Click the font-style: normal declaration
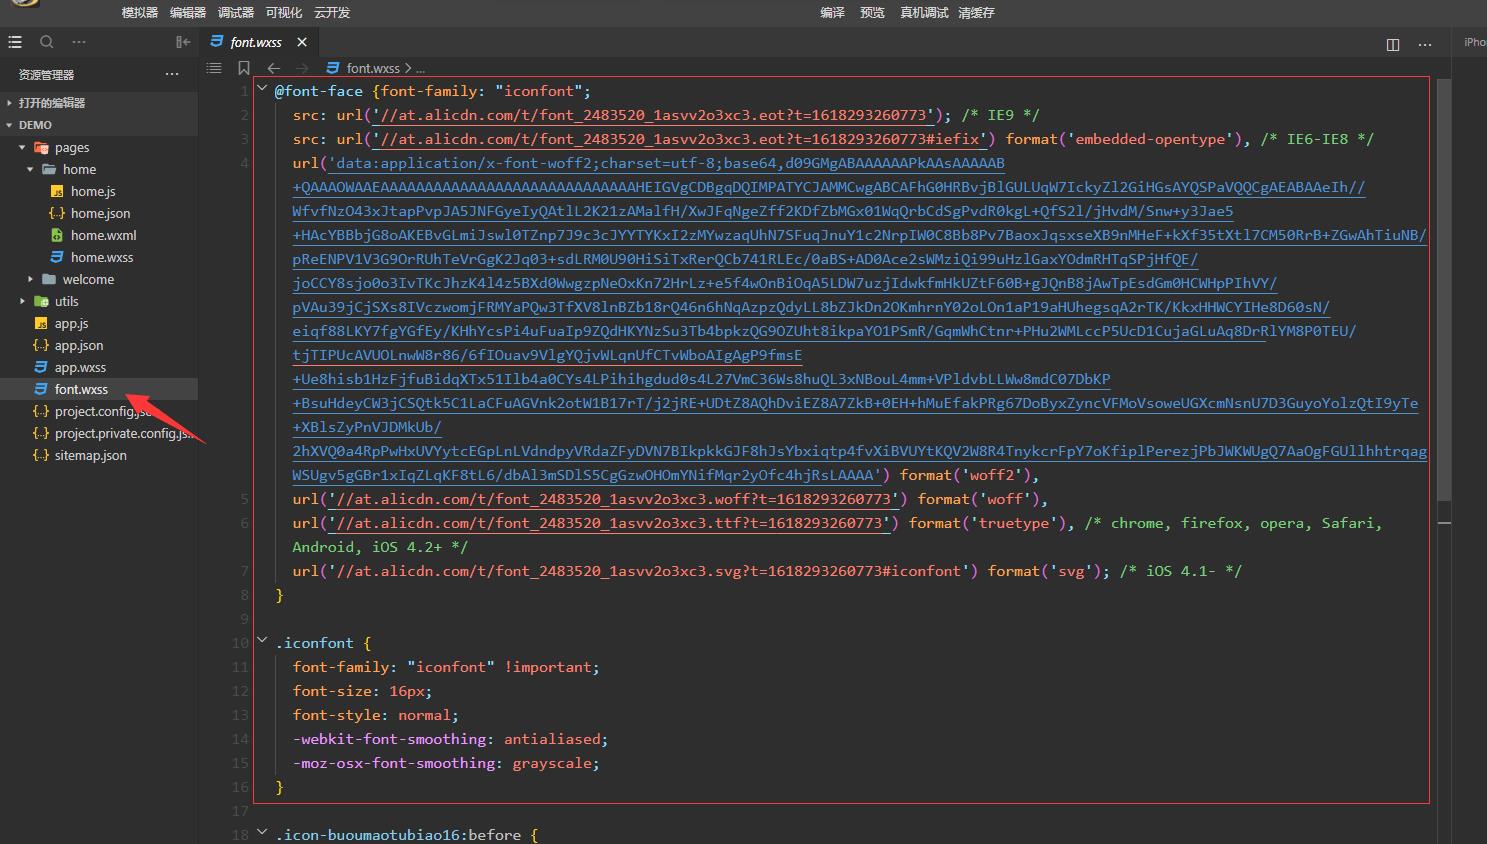The image size is (1487, 844). (x=375, y=715)
